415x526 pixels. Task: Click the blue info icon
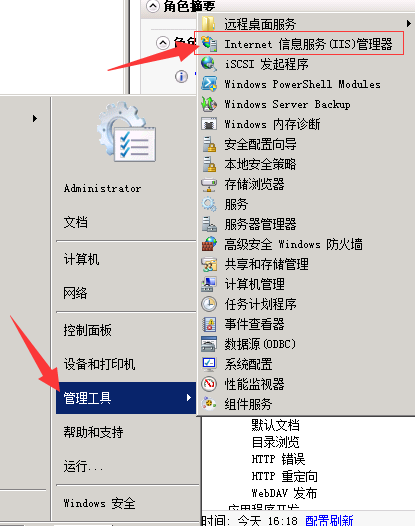point(181,76)
